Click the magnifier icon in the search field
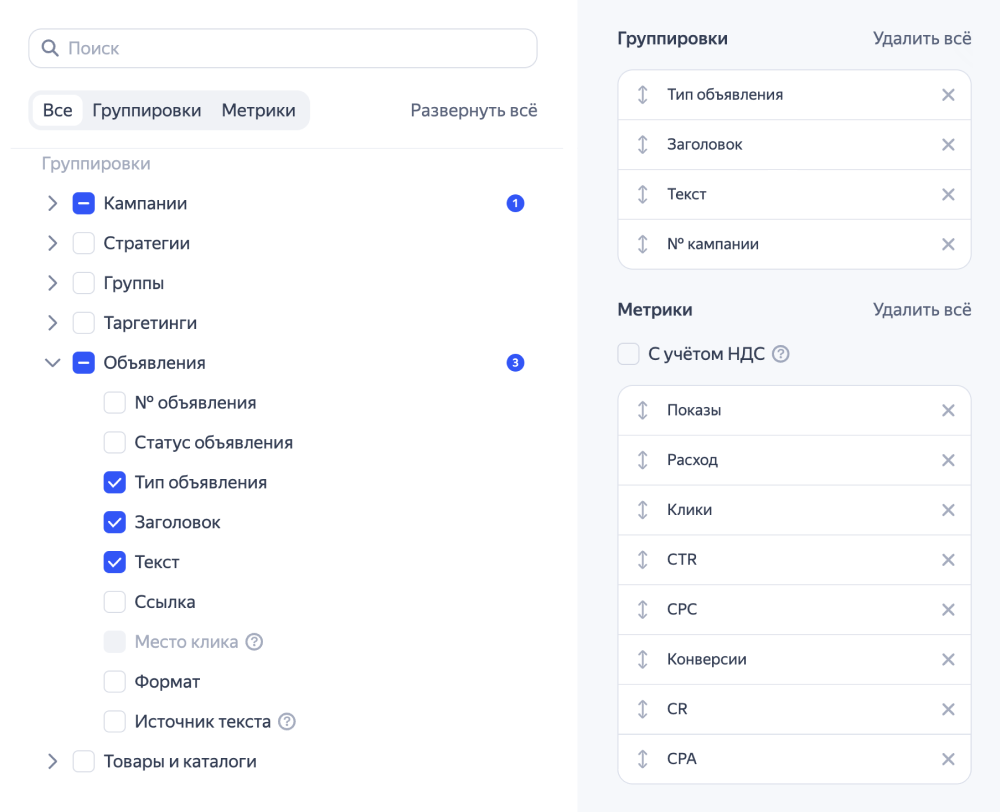This screenshot has height=812, width=1000. (50, 47)
